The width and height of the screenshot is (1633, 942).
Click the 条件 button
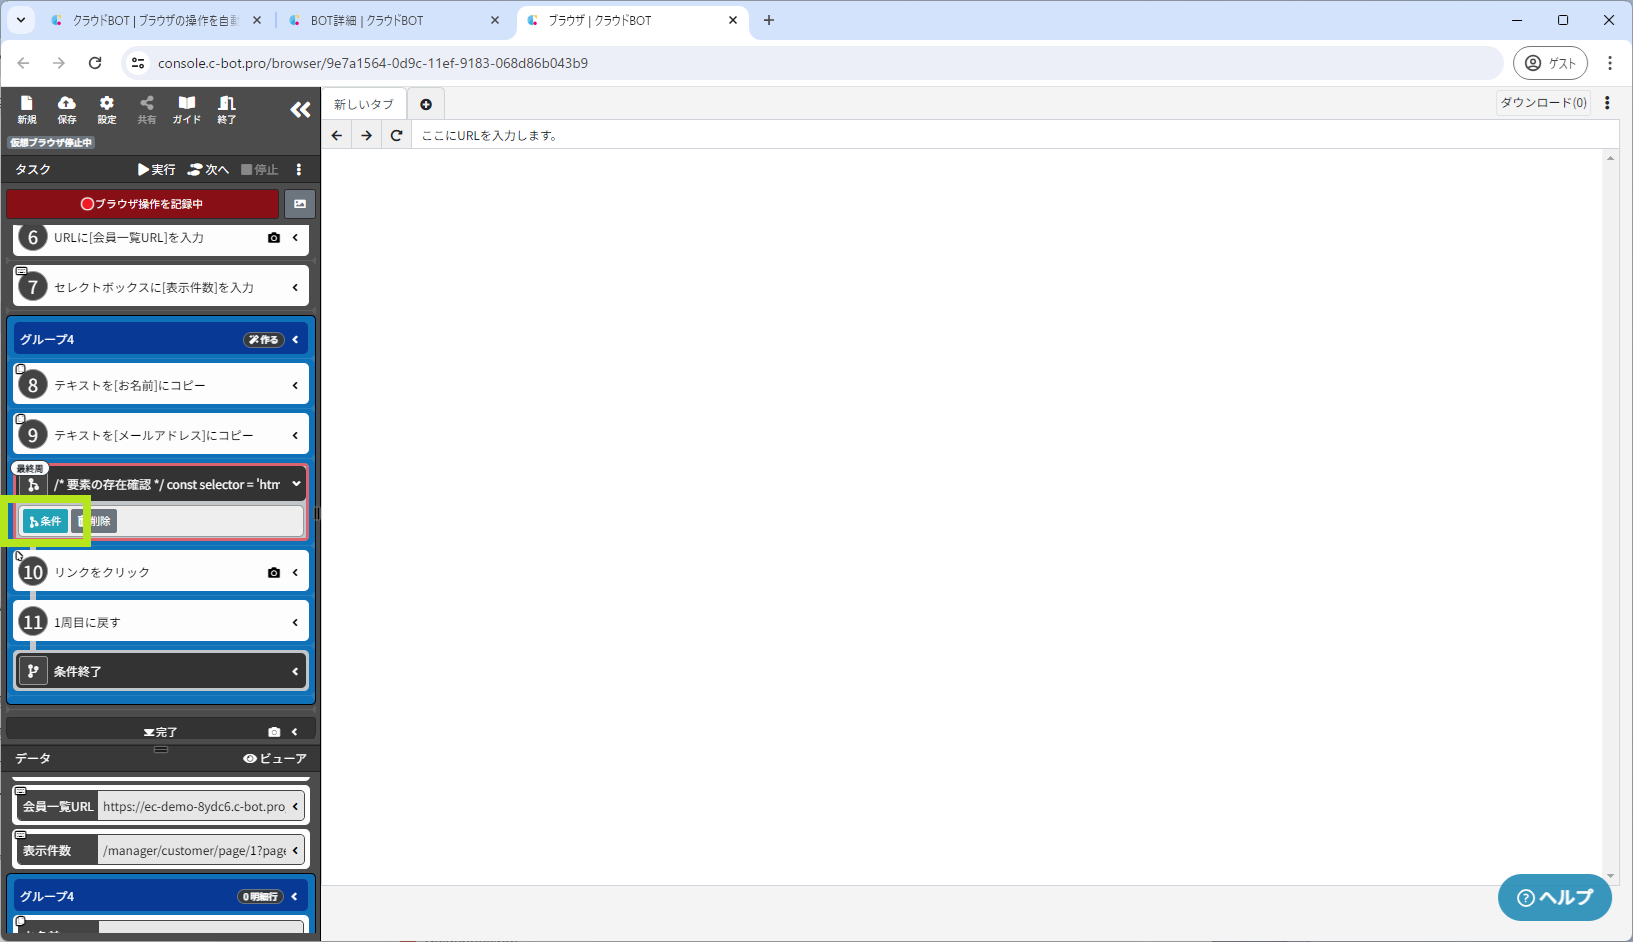click(x=45, y=521)
